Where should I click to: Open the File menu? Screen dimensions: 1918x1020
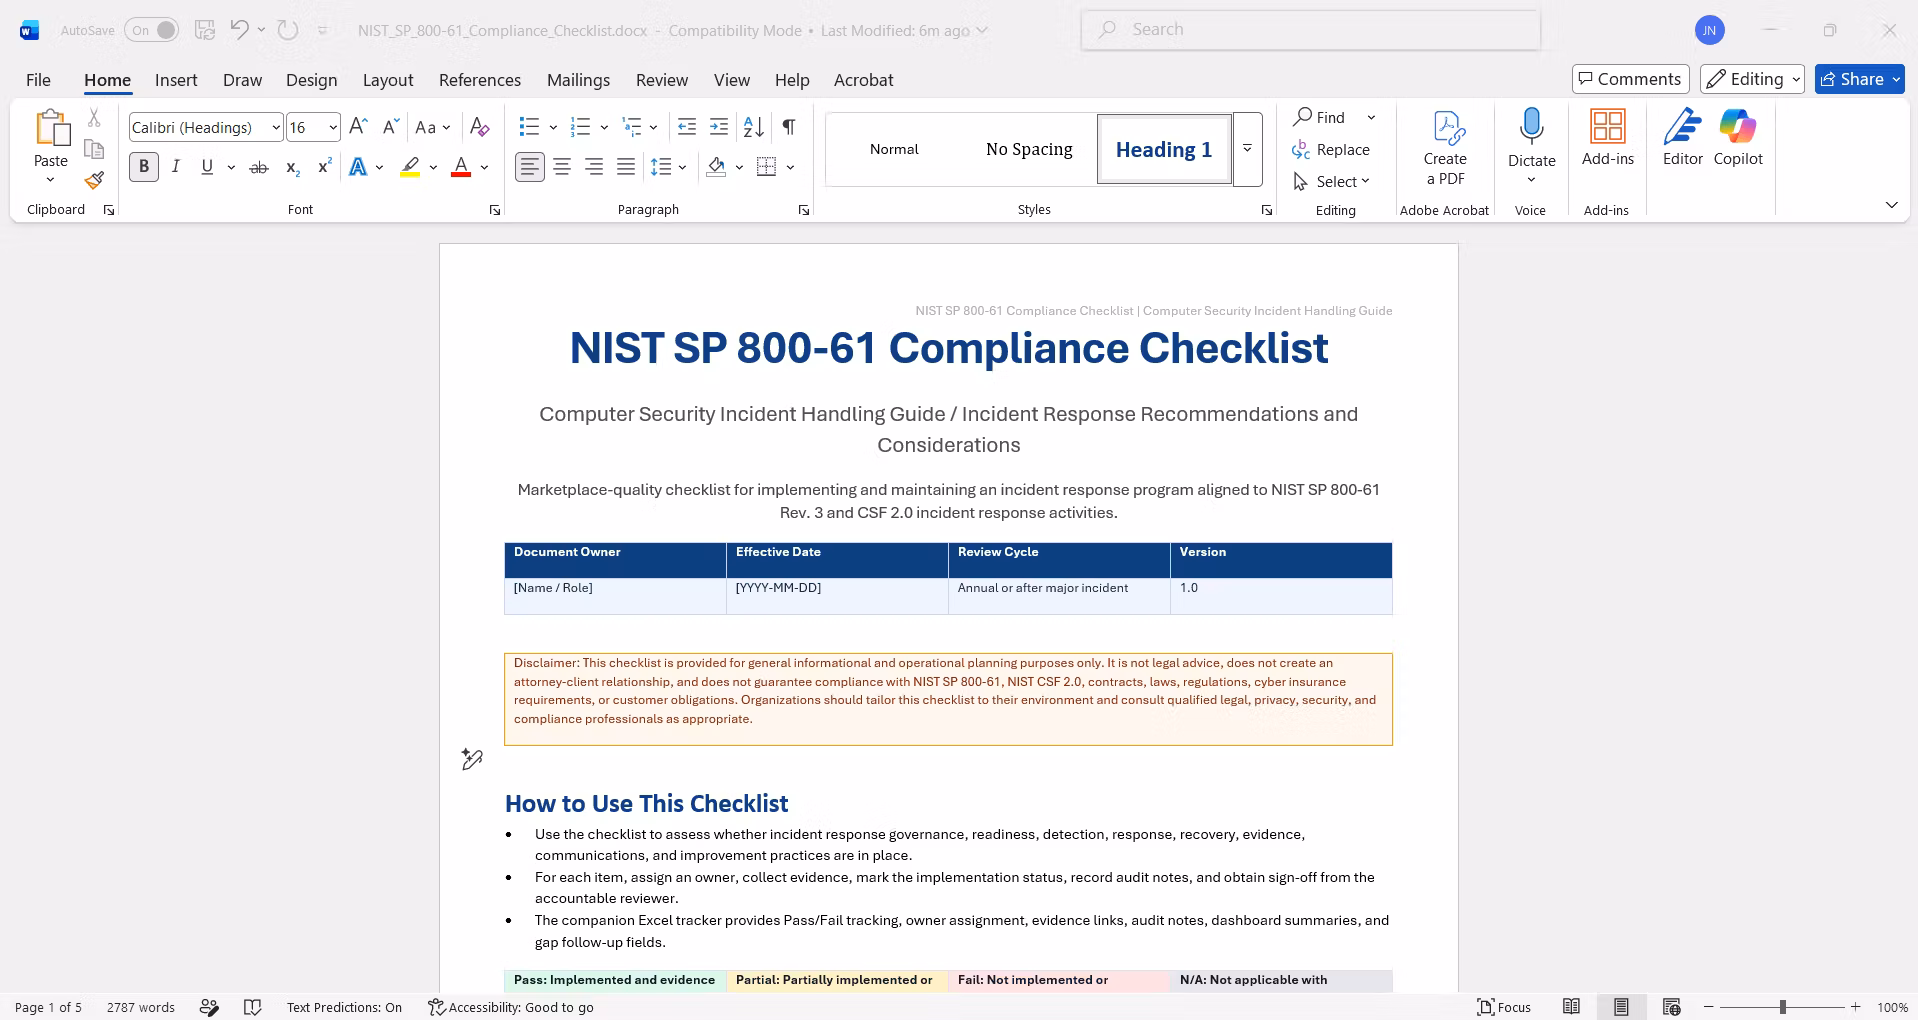(x=38, y=80)
